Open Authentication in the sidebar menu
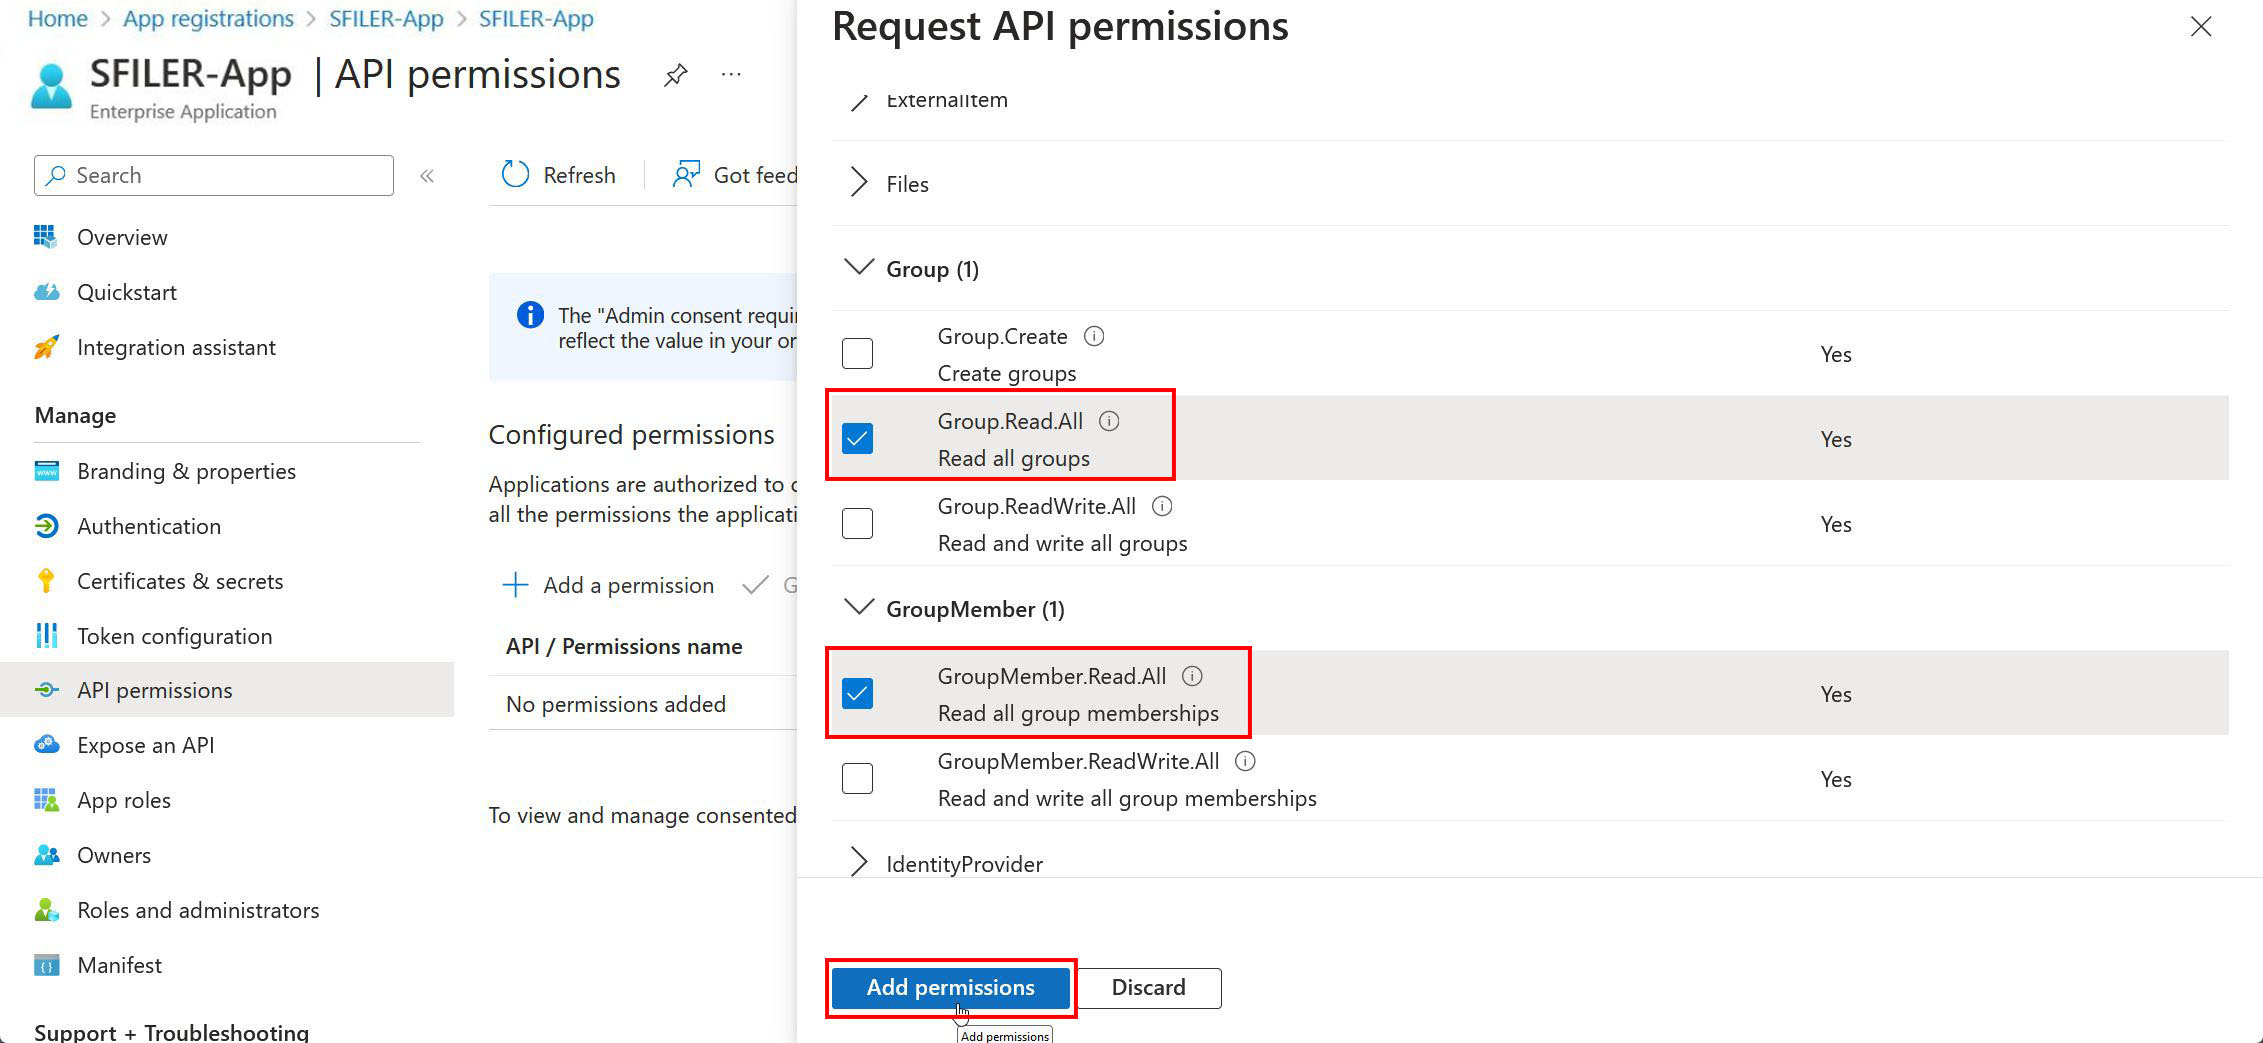 [x=149, y=526]
